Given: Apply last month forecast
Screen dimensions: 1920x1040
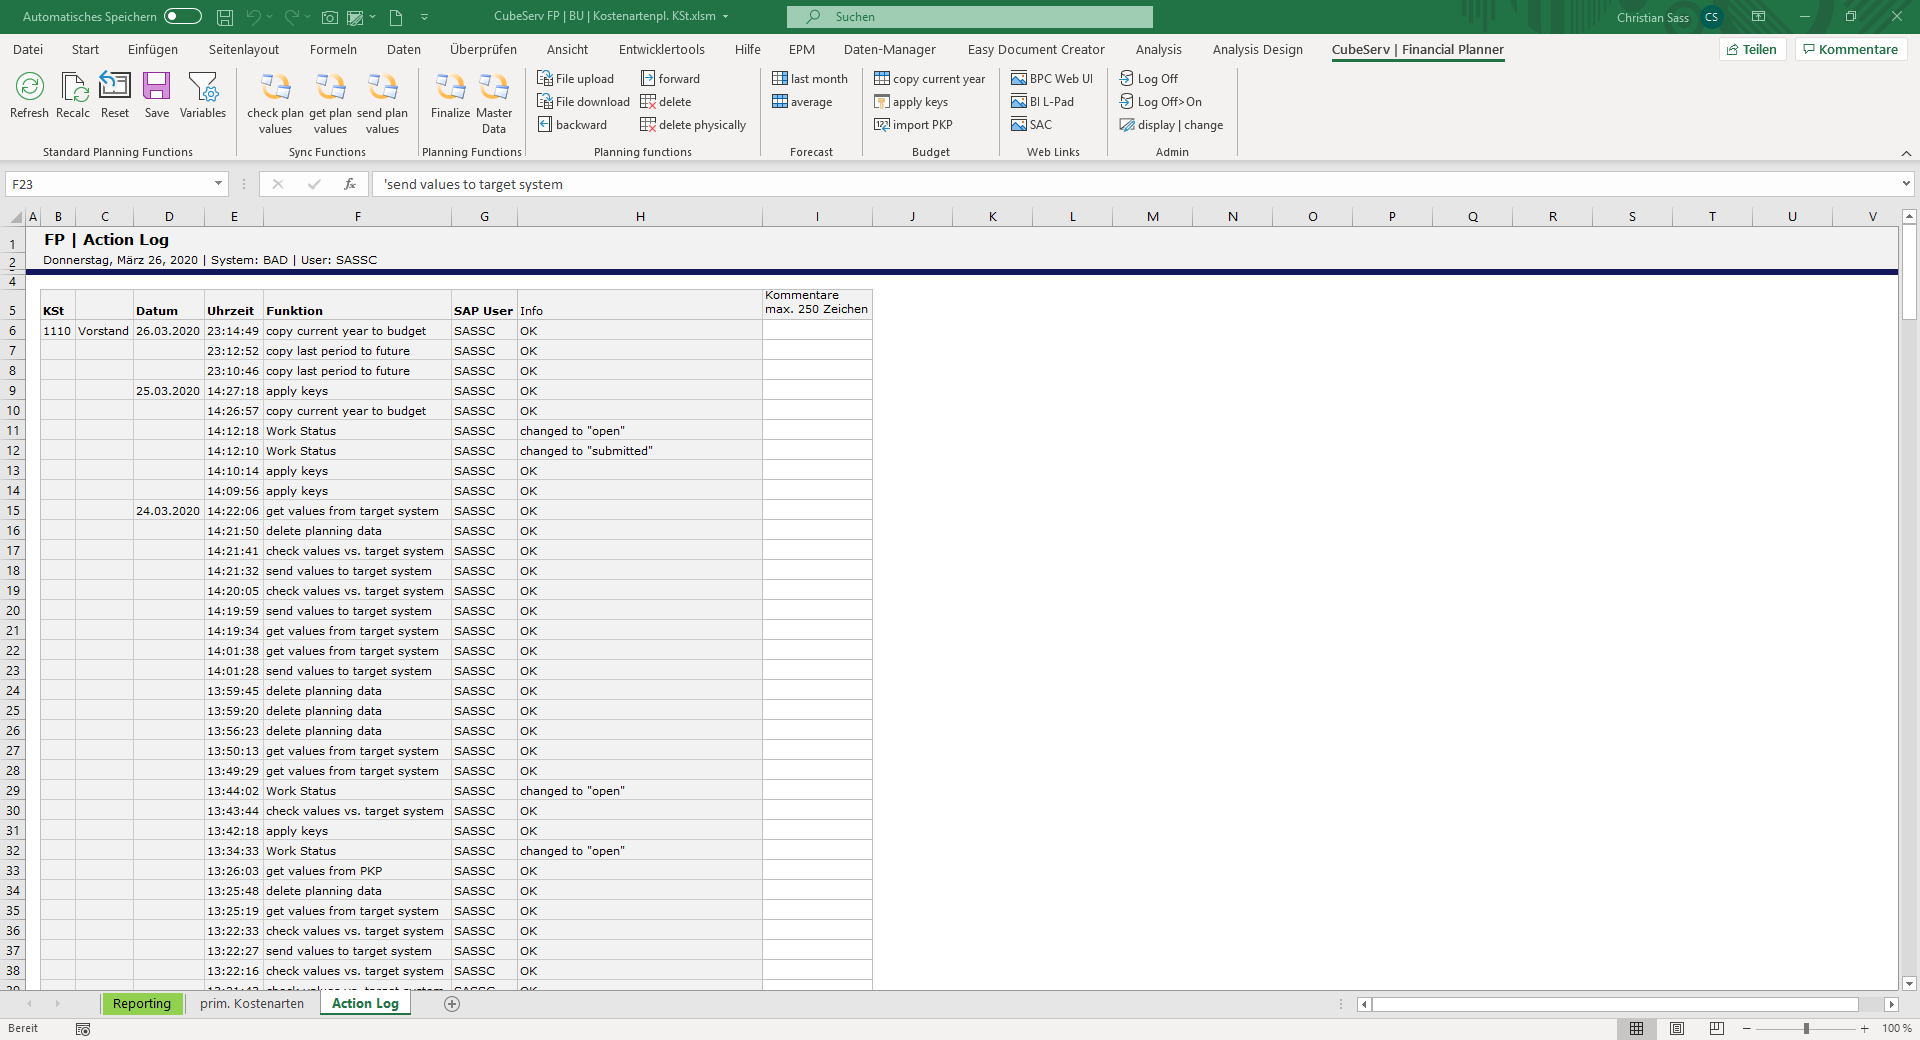Looking at the screenshot, I should 810,78.
